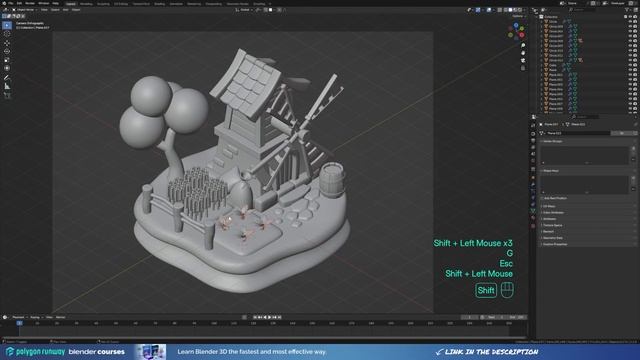Select the Rotate tool

(7, 51)
